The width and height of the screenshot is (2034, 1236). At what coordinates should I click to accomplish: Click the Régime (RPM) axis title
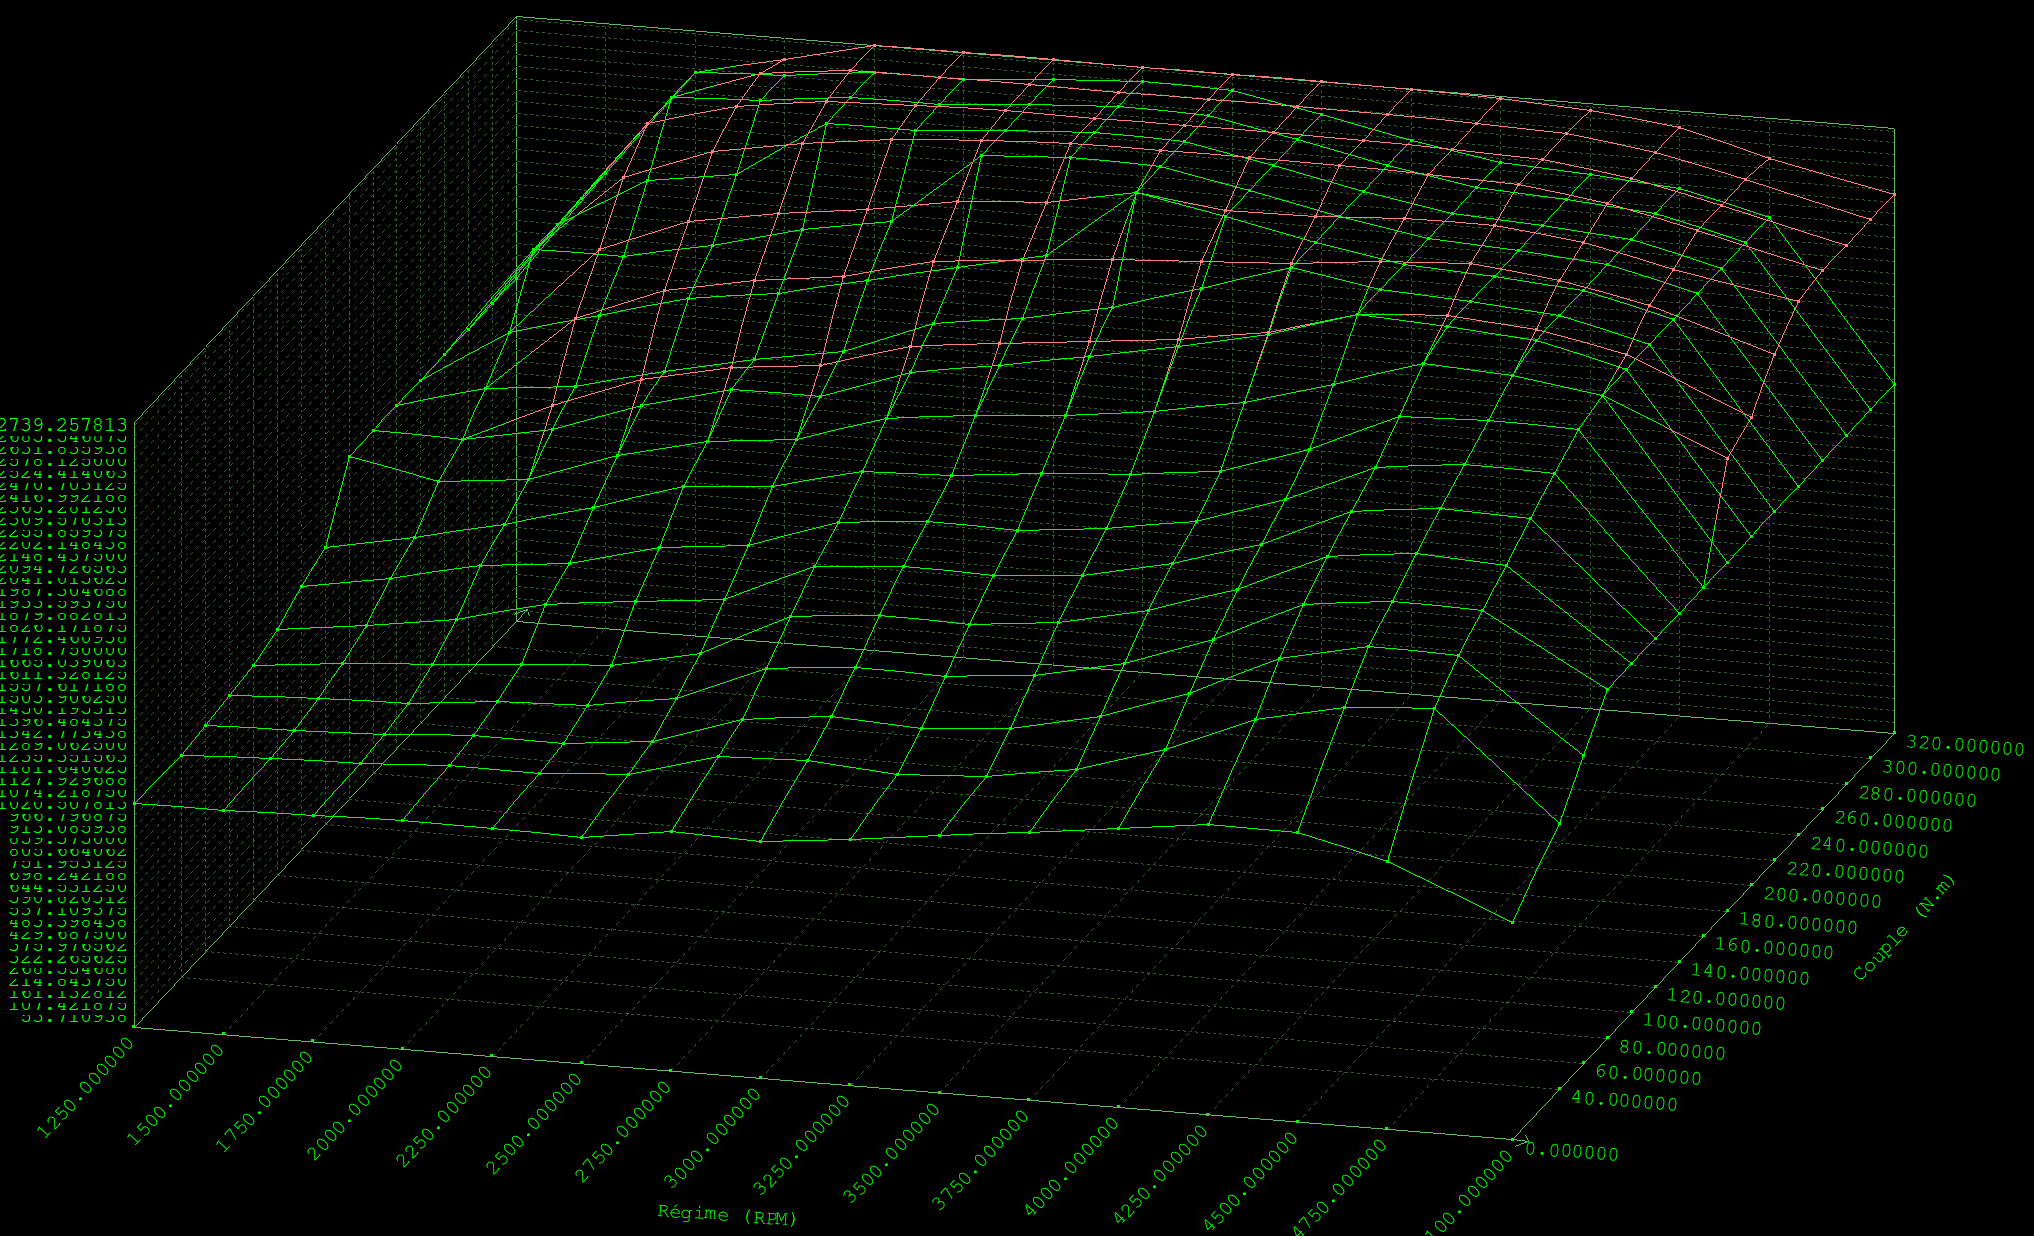pyautogui.click(x=727, y=1214)
